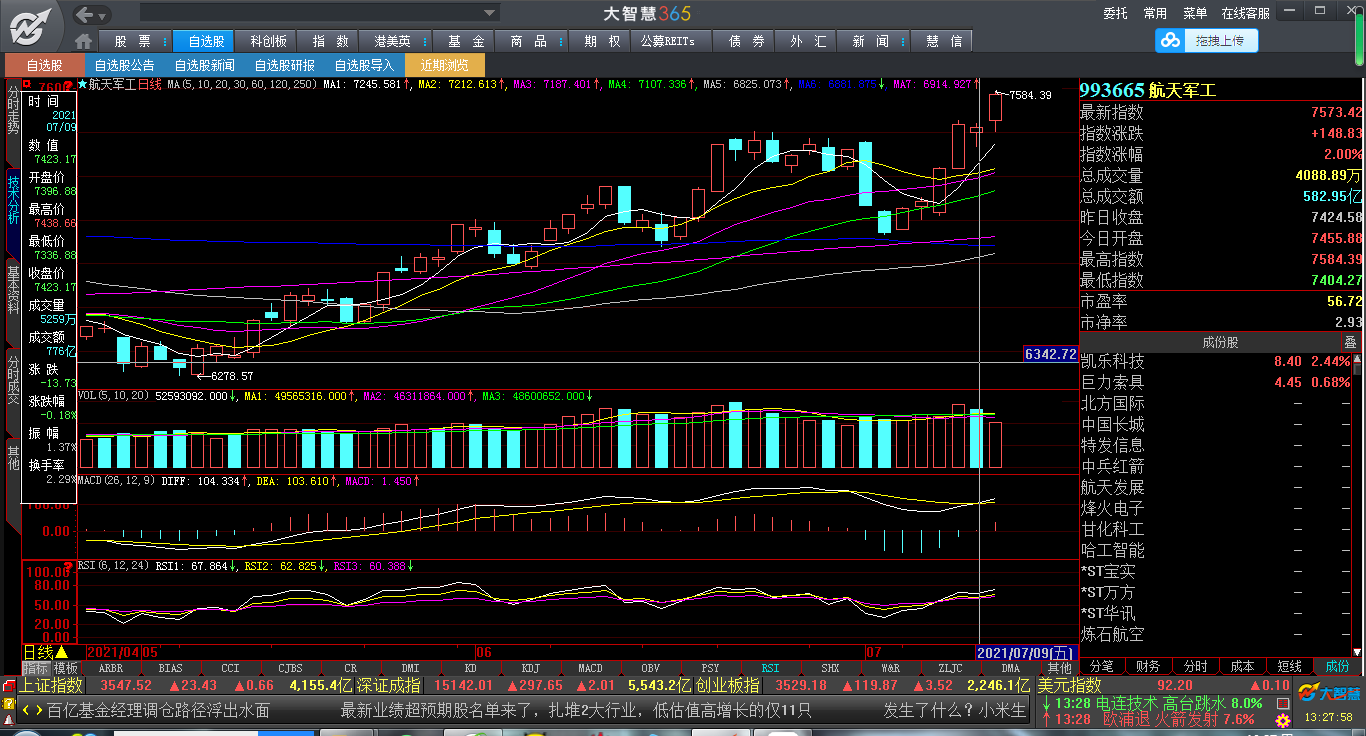Image resolution: width=1366 pixels, height=736 pixels.
Task: Switch to 分时走势 side tab
Action: tap(13, 110)
